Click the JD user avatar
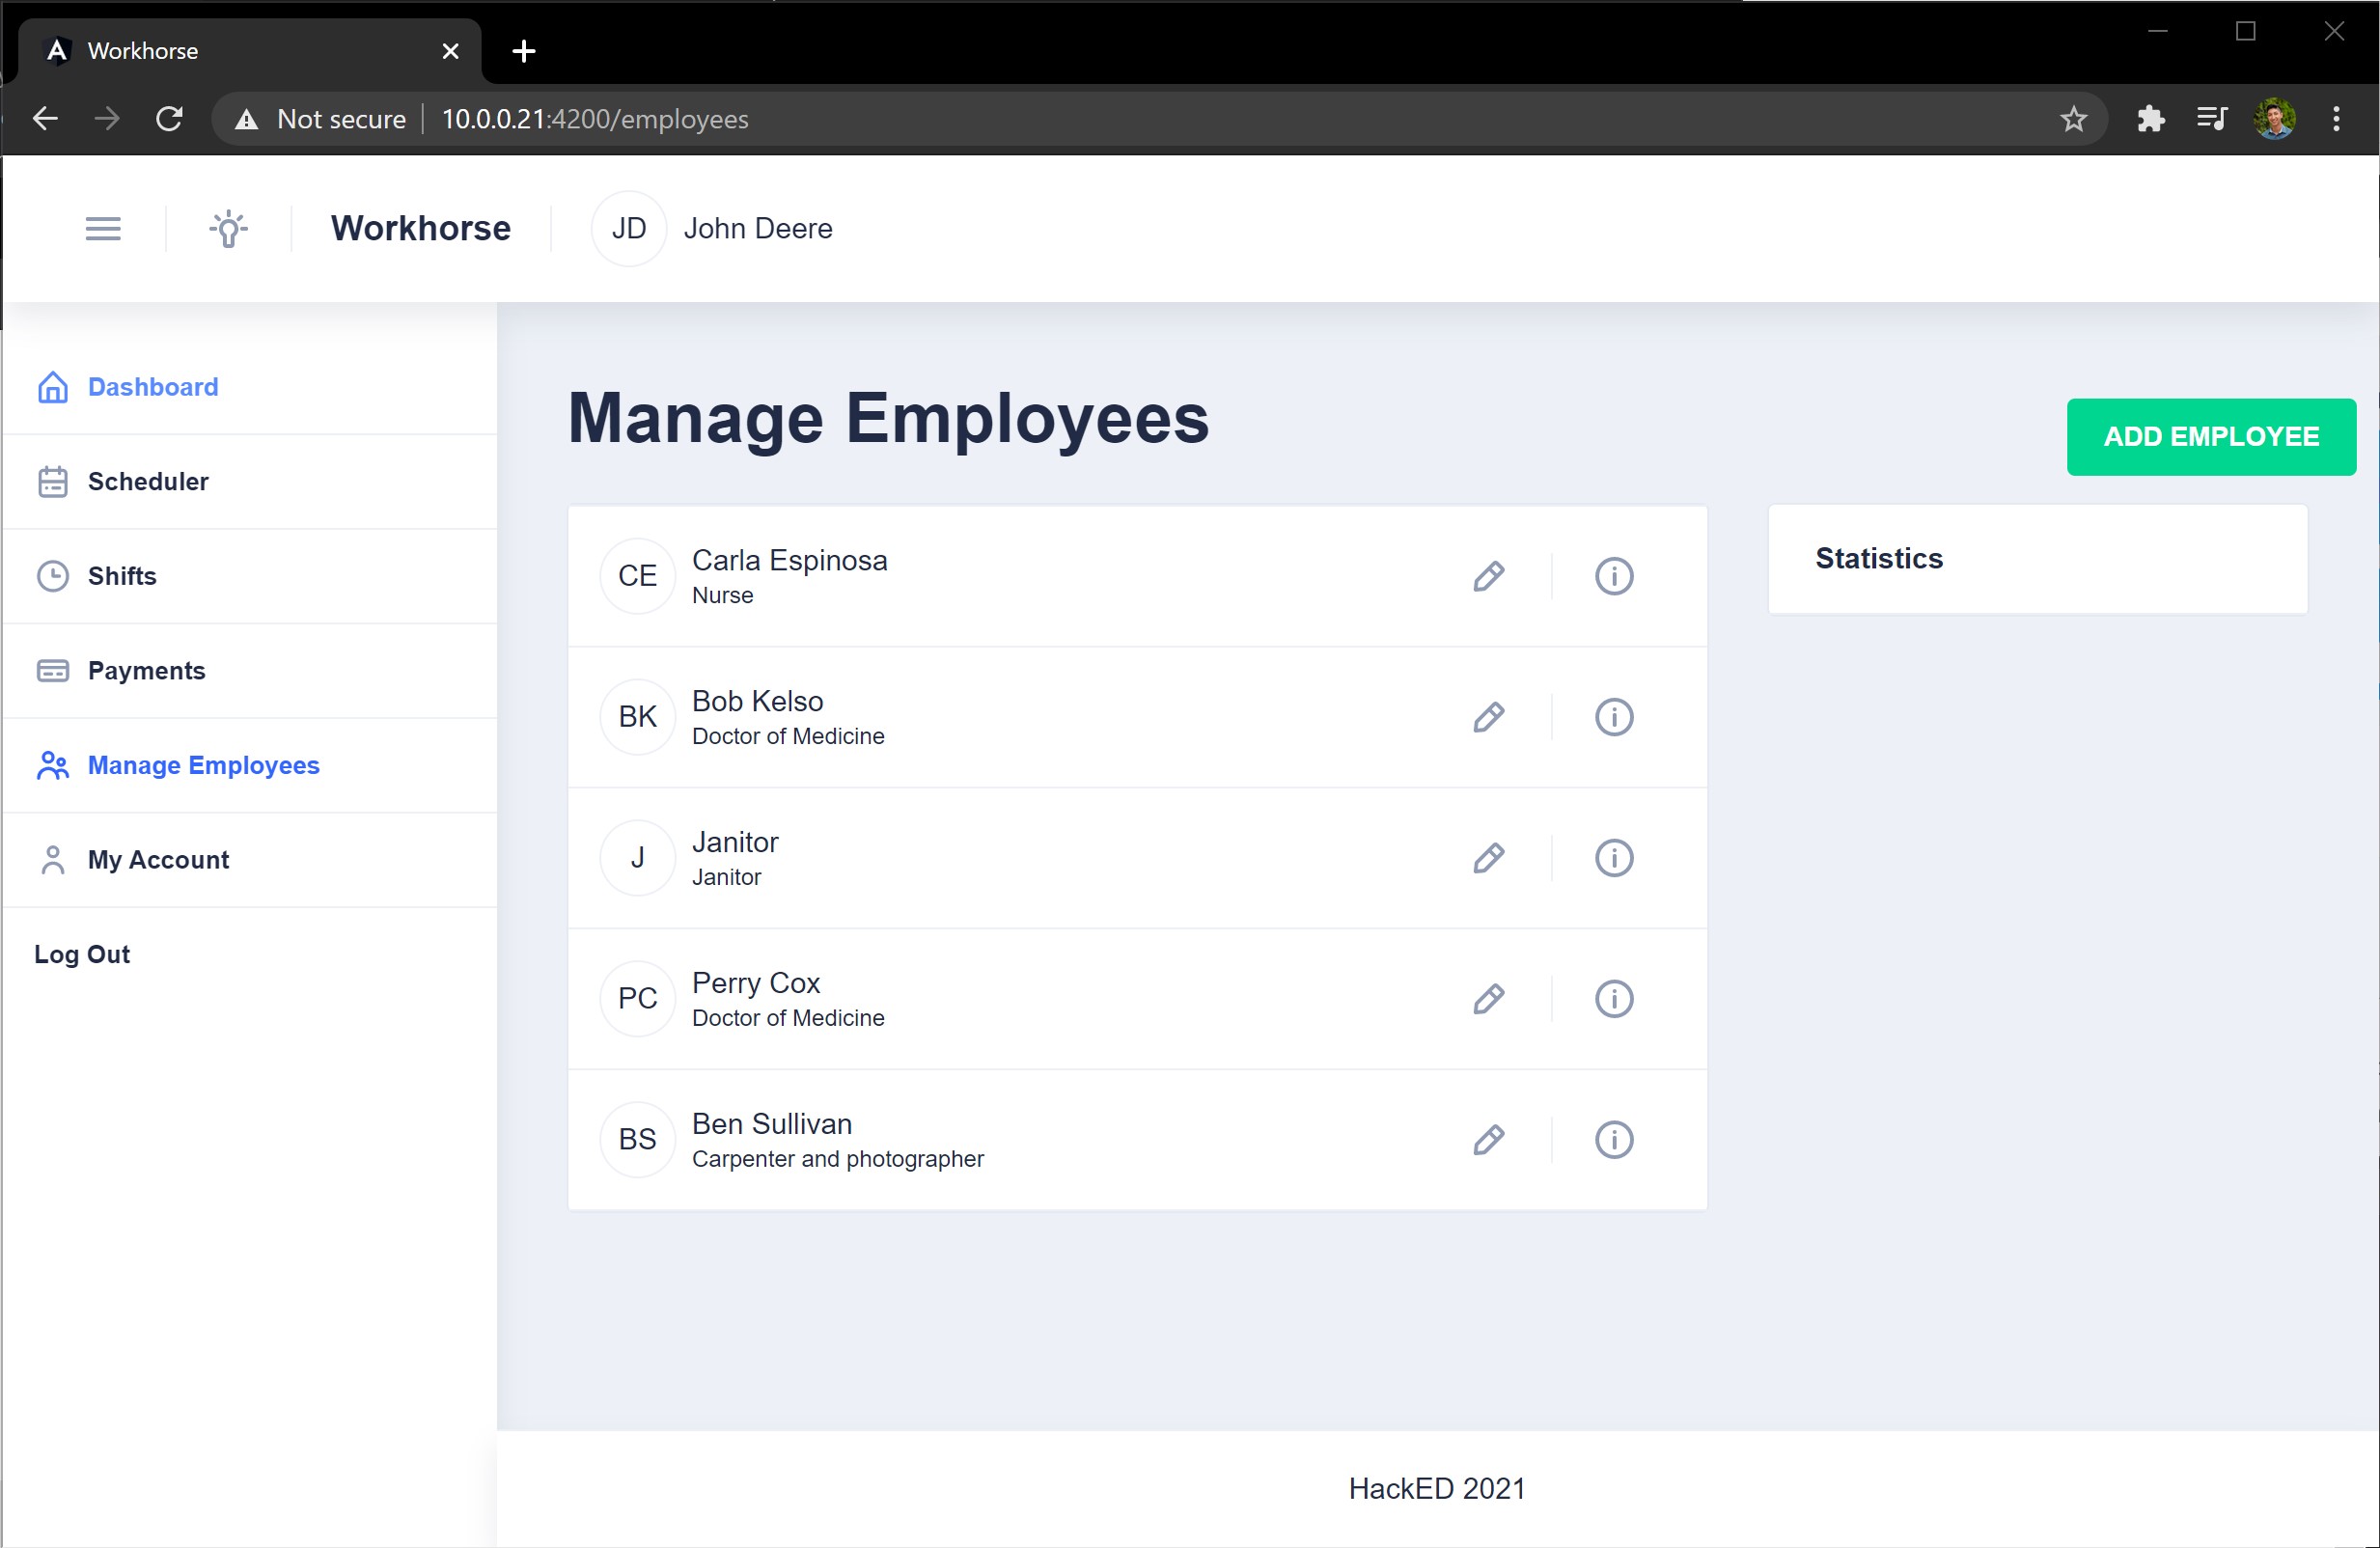The height and width of the screenshot is (1548, 2380). pyautogui.click(x=628, y=229)
